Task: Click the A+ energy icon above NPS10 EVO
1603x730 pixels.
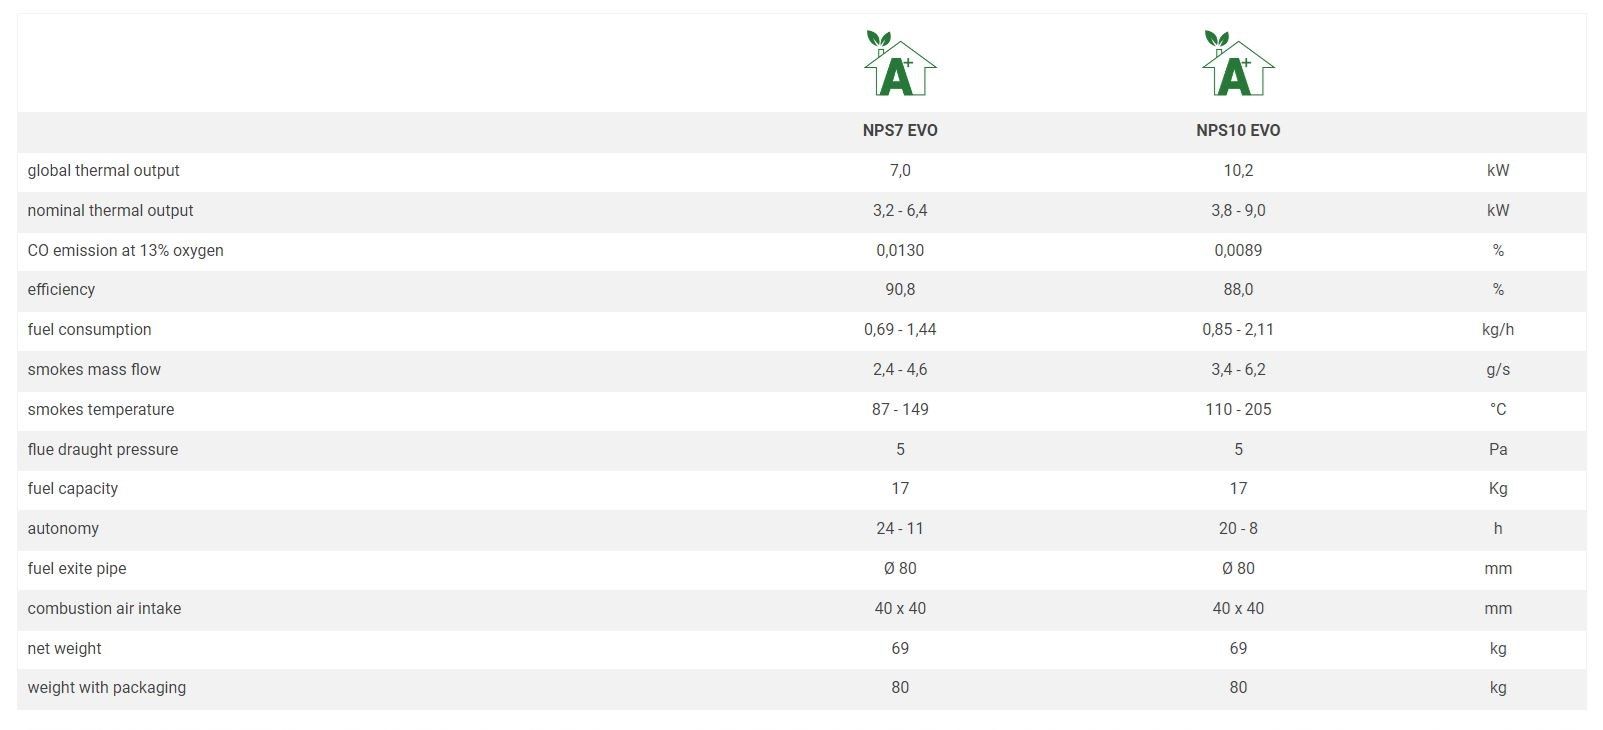Action: tap(1238, 64)
